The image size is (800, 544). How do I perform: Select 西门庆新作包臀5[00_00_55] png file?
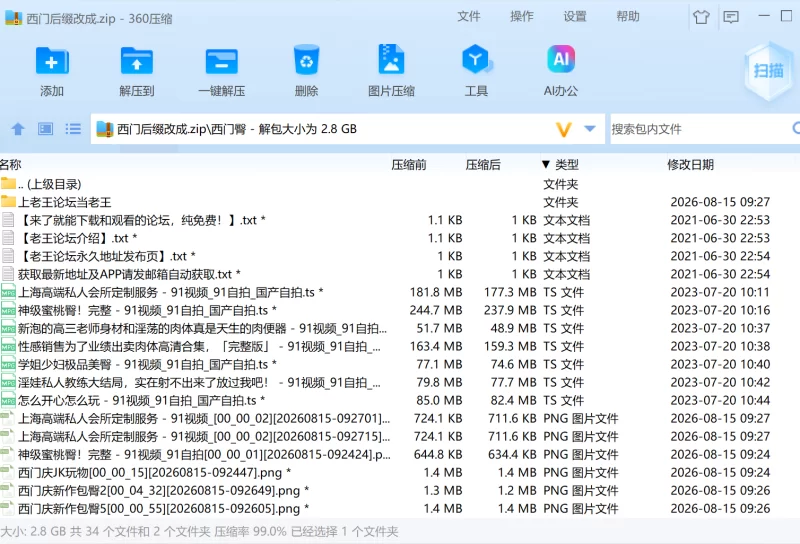click(400, 509)
